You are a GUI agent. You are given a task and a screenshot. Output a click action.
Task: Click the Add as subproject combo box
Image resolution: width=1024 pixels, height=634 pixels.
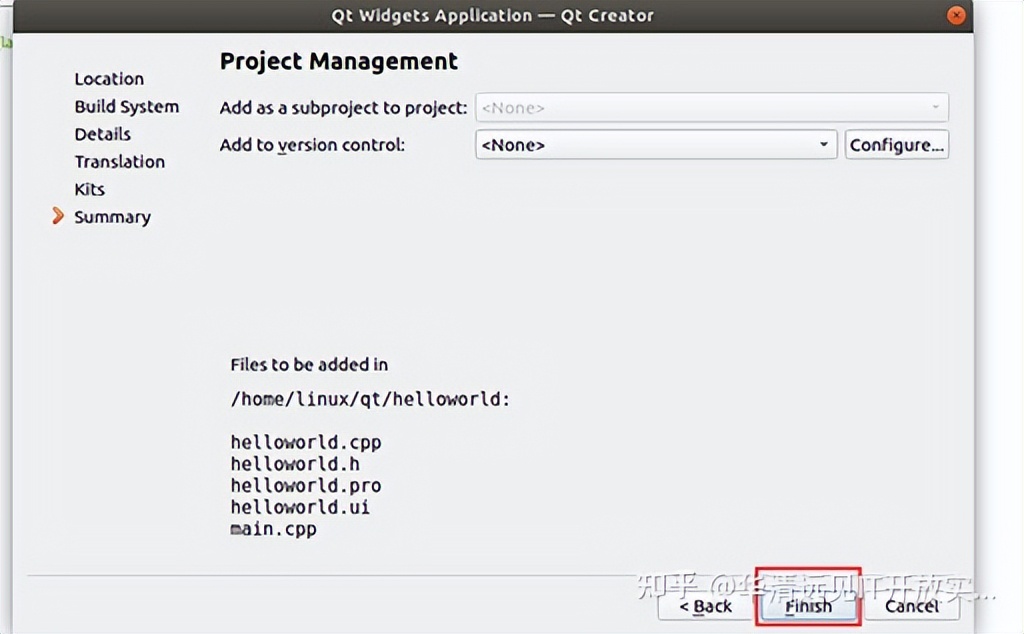point(711,108)
